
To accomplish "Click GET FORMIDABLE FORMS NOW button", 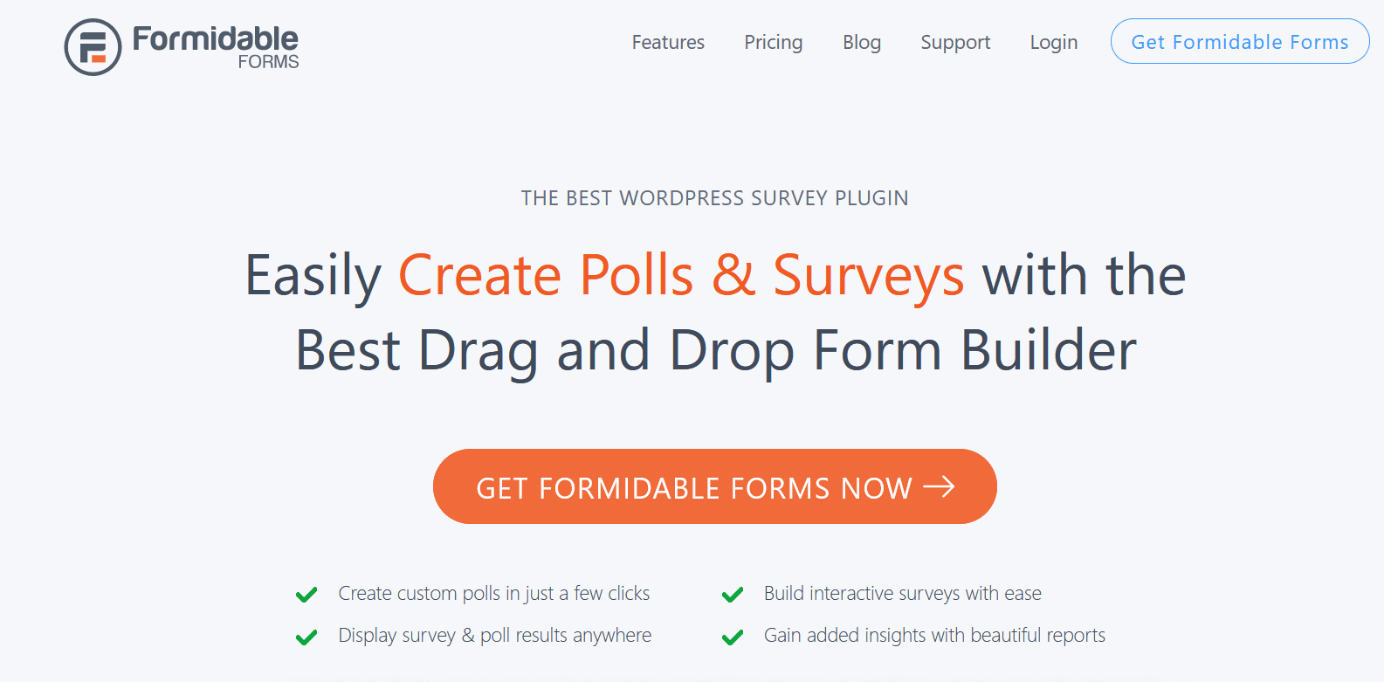I will pyautogui.click(x=715, y=487).
